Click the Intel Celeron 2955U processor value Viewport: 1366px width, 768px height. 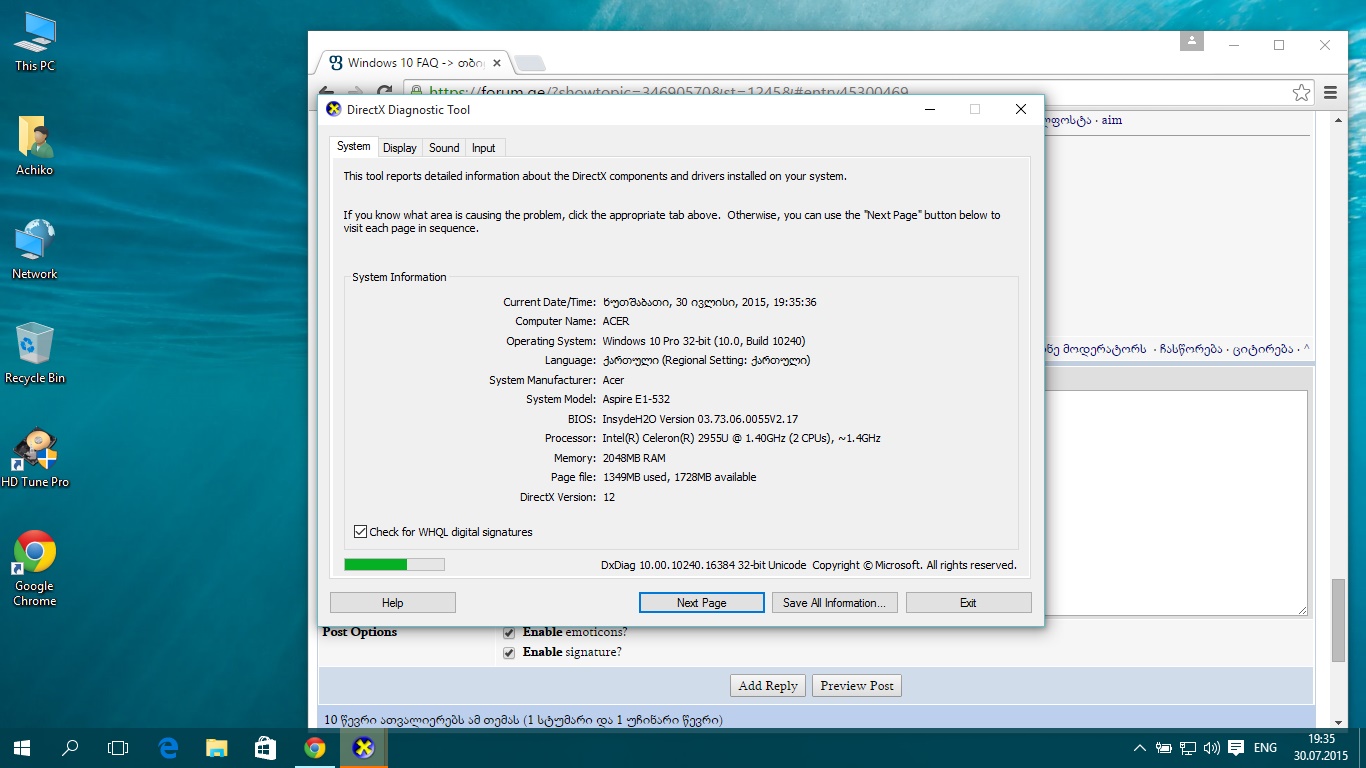point(741,438)
